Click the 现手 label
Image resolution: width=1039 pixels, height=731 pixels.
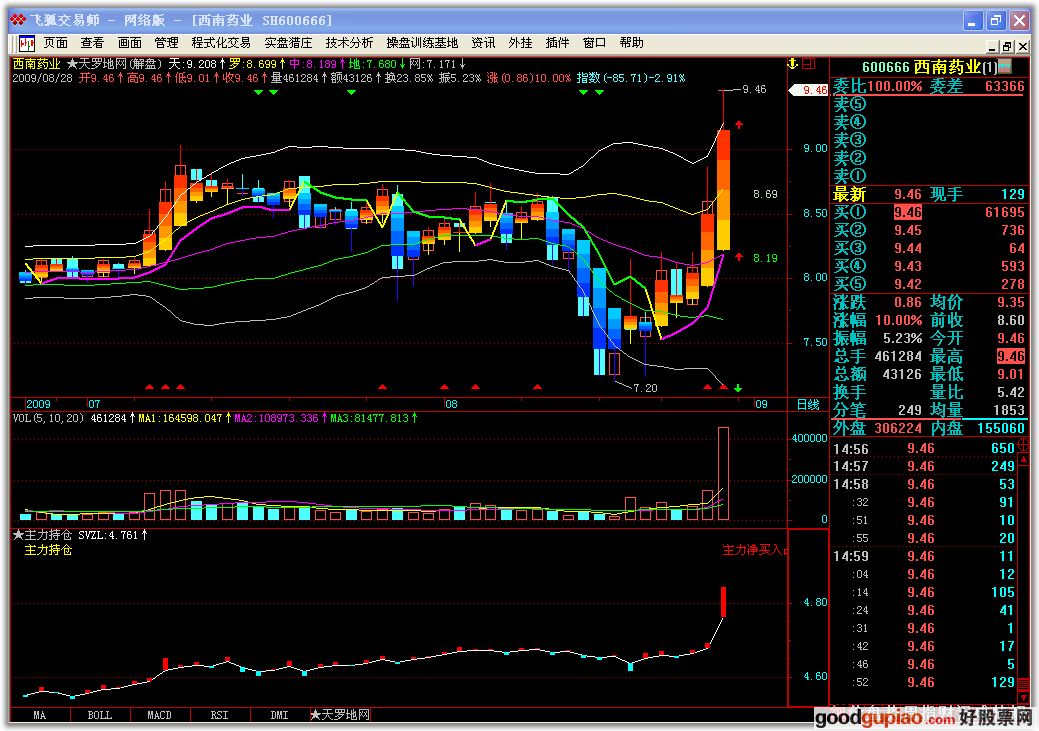point(946,194)
